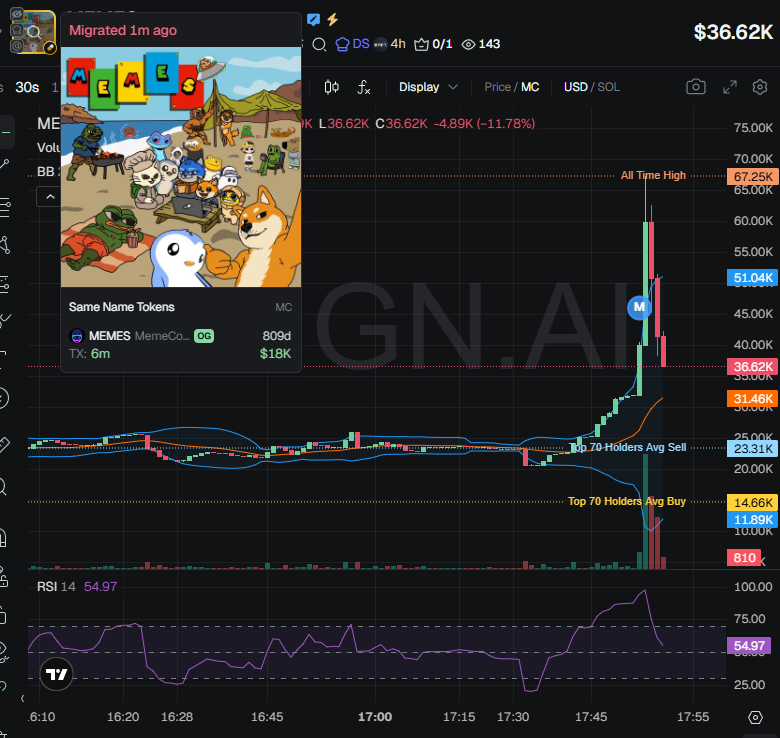This screenshot has height=738, width=780.
Task: Click the Top 70 Holders Avg Buy label
Action: tap(627, 501)
